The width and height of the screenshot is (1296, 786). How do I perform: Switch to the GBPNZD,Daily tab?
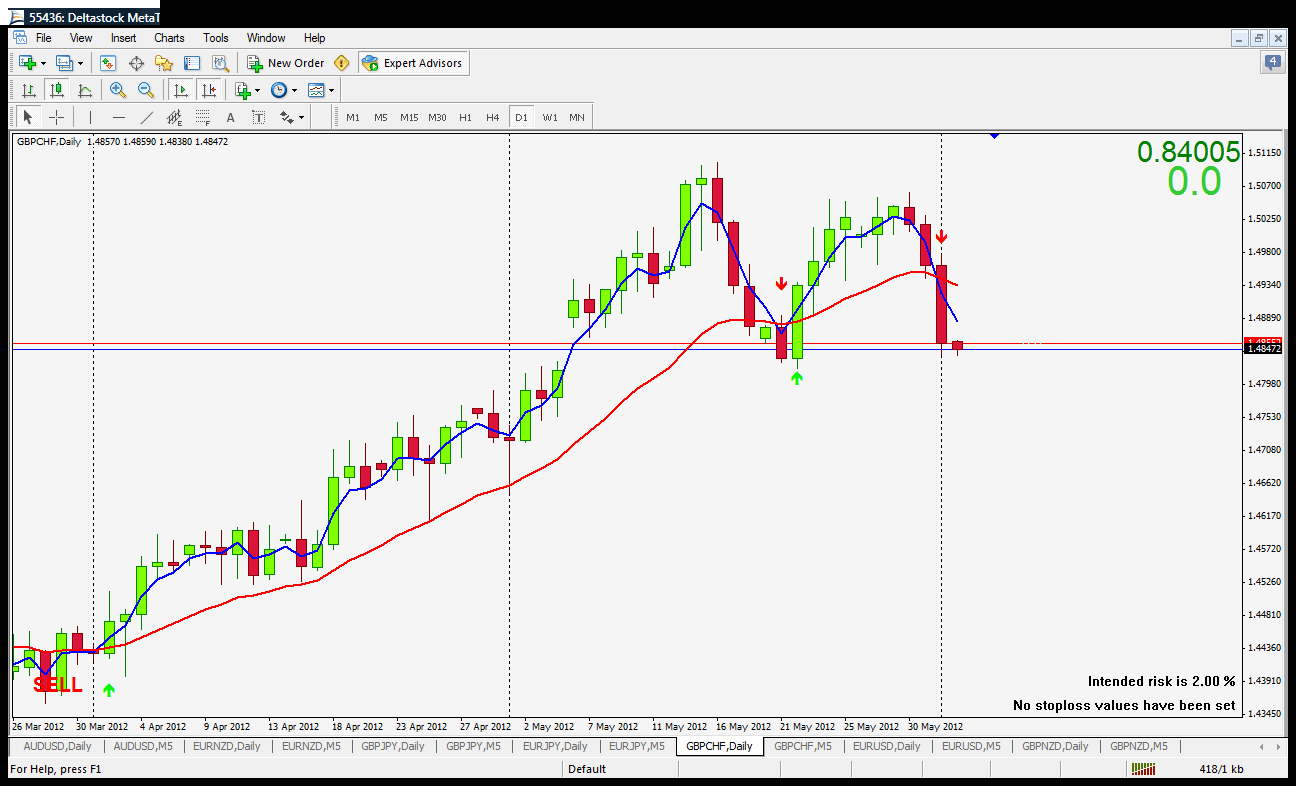(1055, 746)
